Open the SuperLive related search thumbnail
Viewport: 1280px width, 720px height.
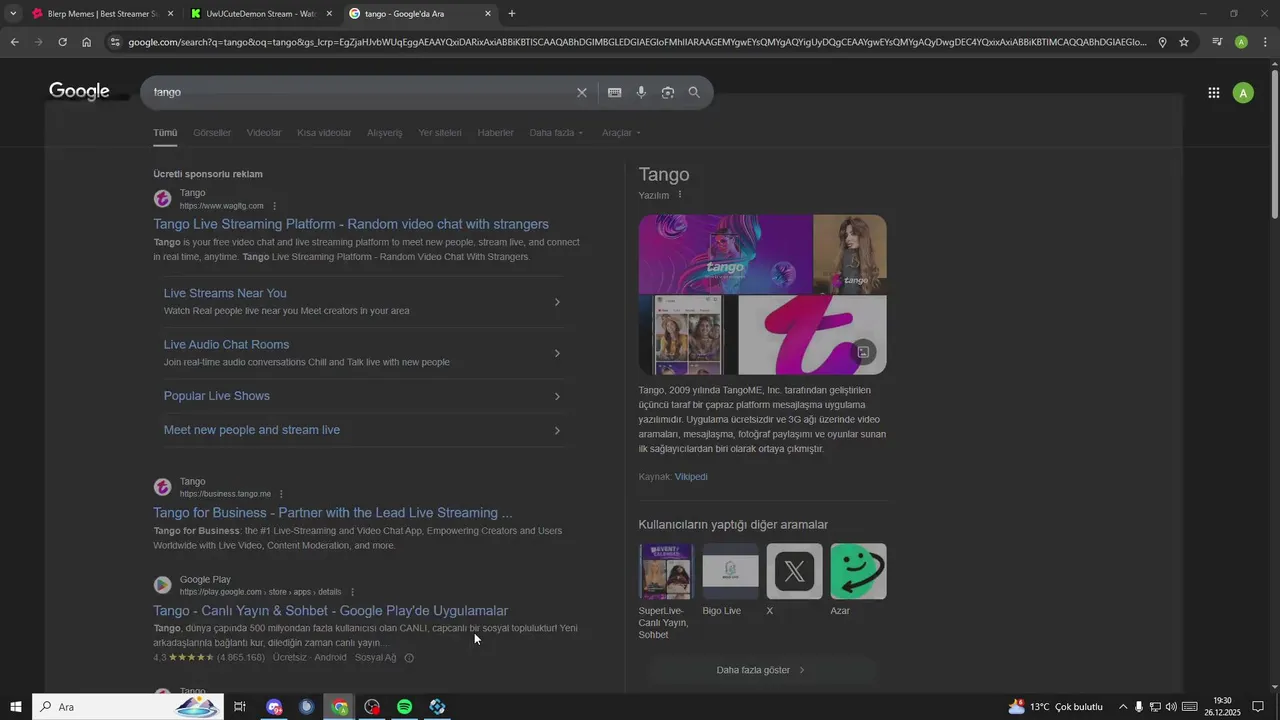(x=665, y=572)
